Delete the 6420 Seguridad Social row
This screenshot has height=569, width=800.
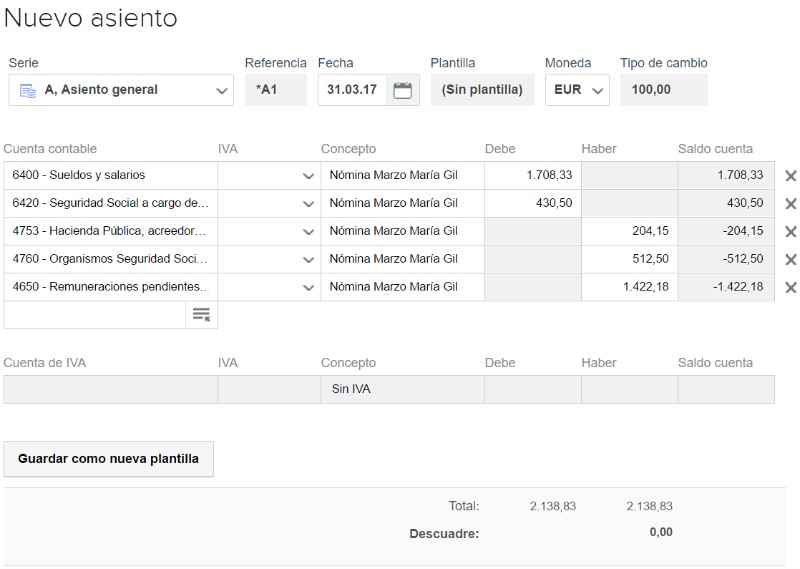[790, 204]
